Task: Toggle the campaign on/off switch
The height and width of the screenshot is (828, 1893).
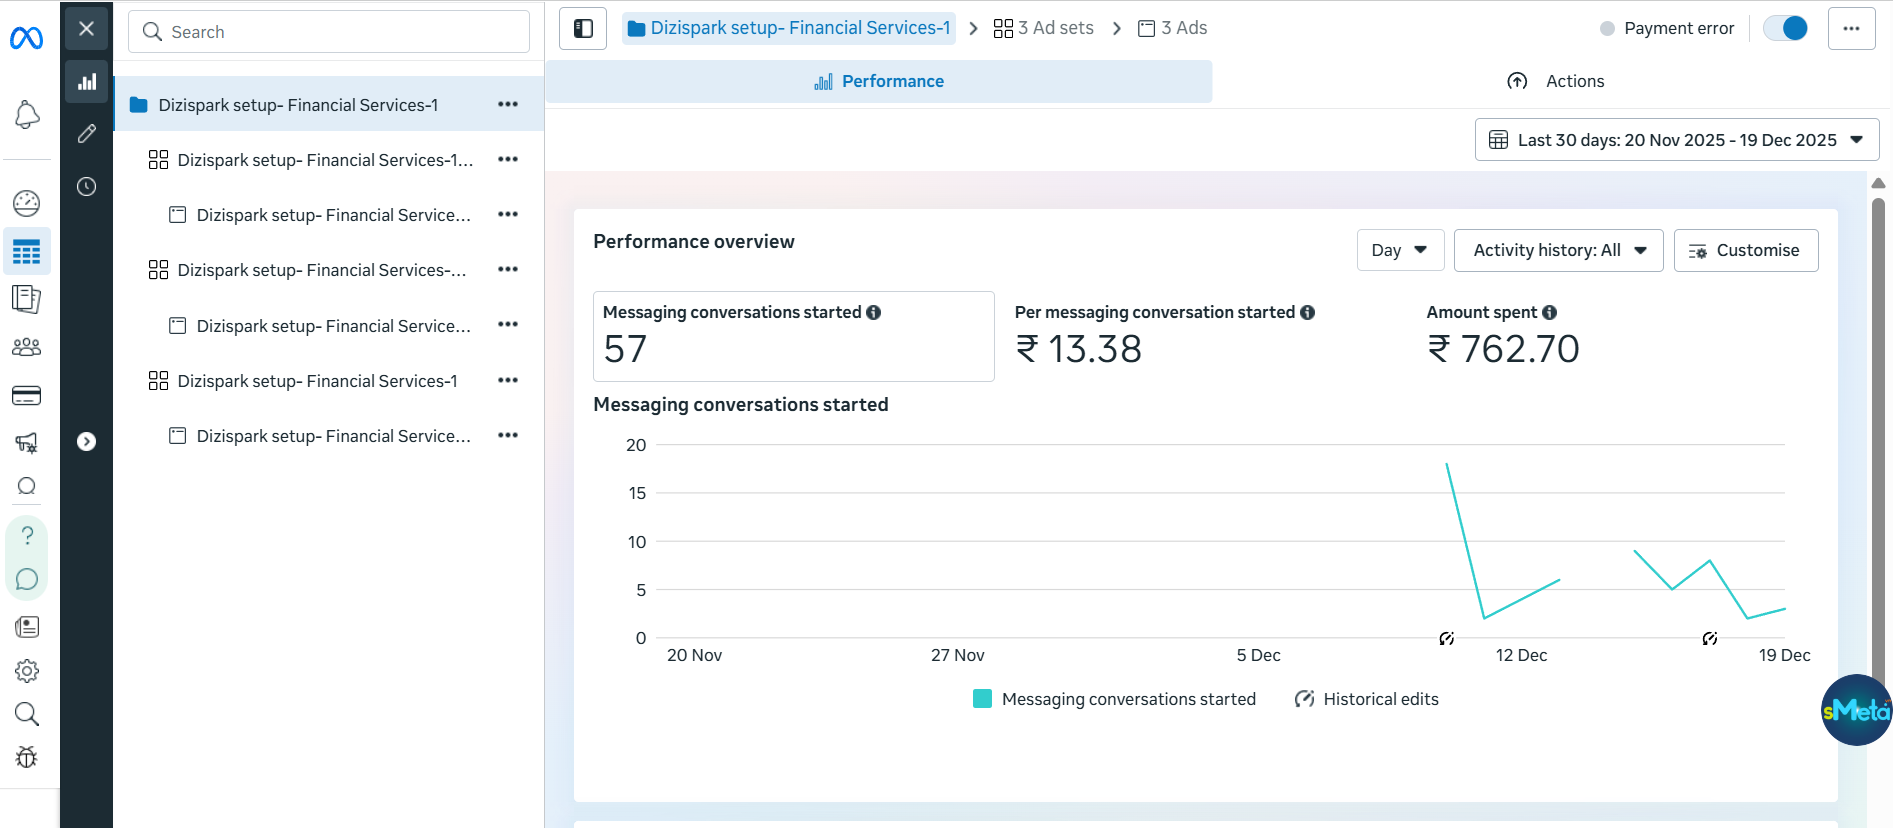Action: (1785, 28)
